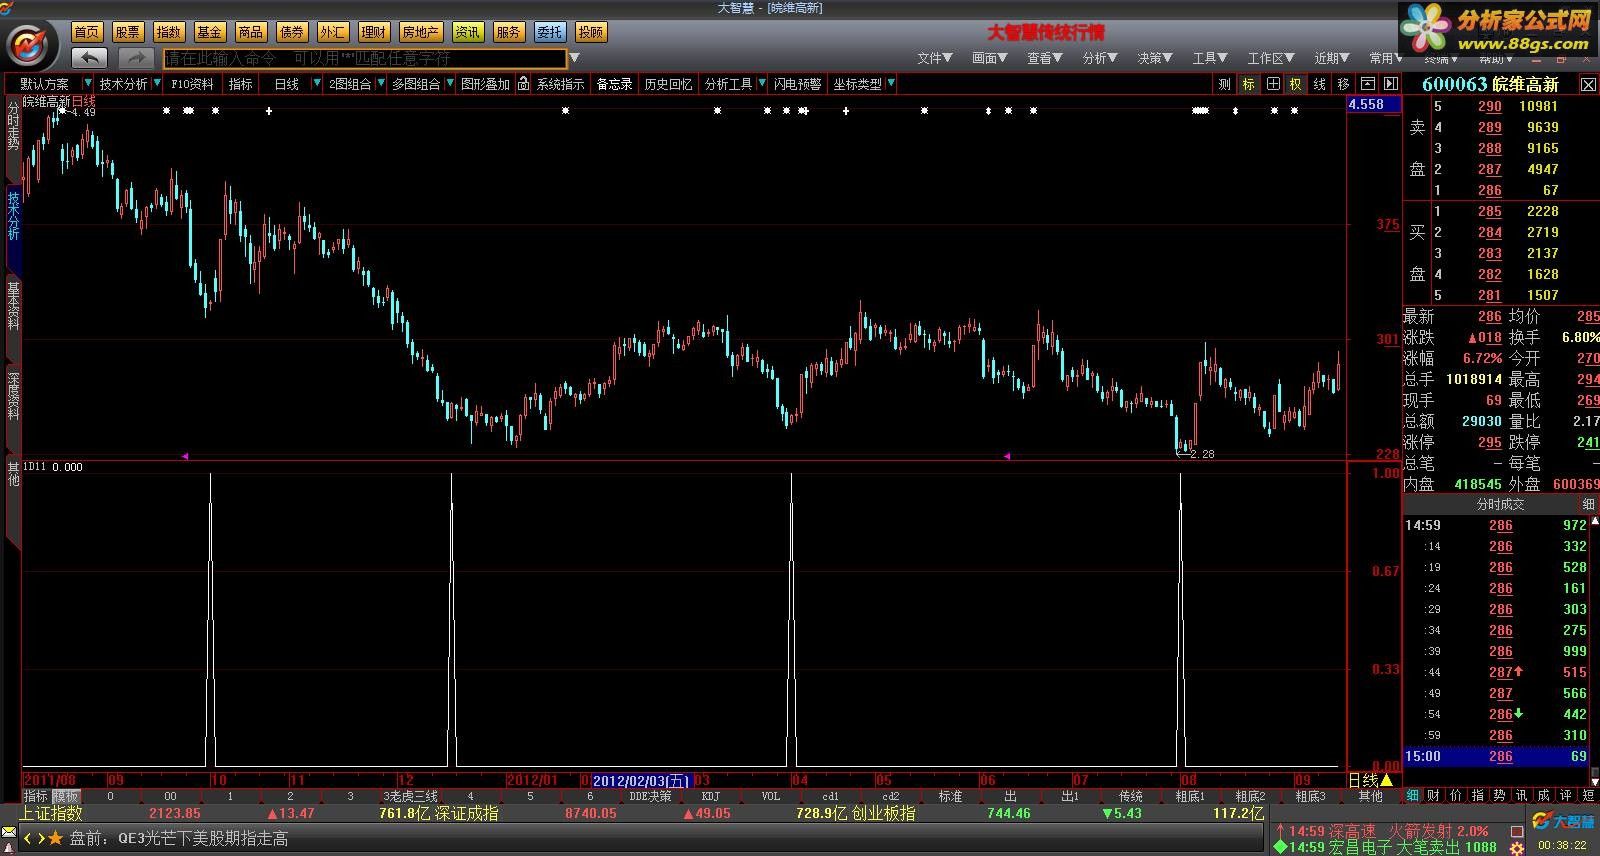Click the star icon in news ticker
Screen dimensions: 1600x856
[x=56, y=838]
